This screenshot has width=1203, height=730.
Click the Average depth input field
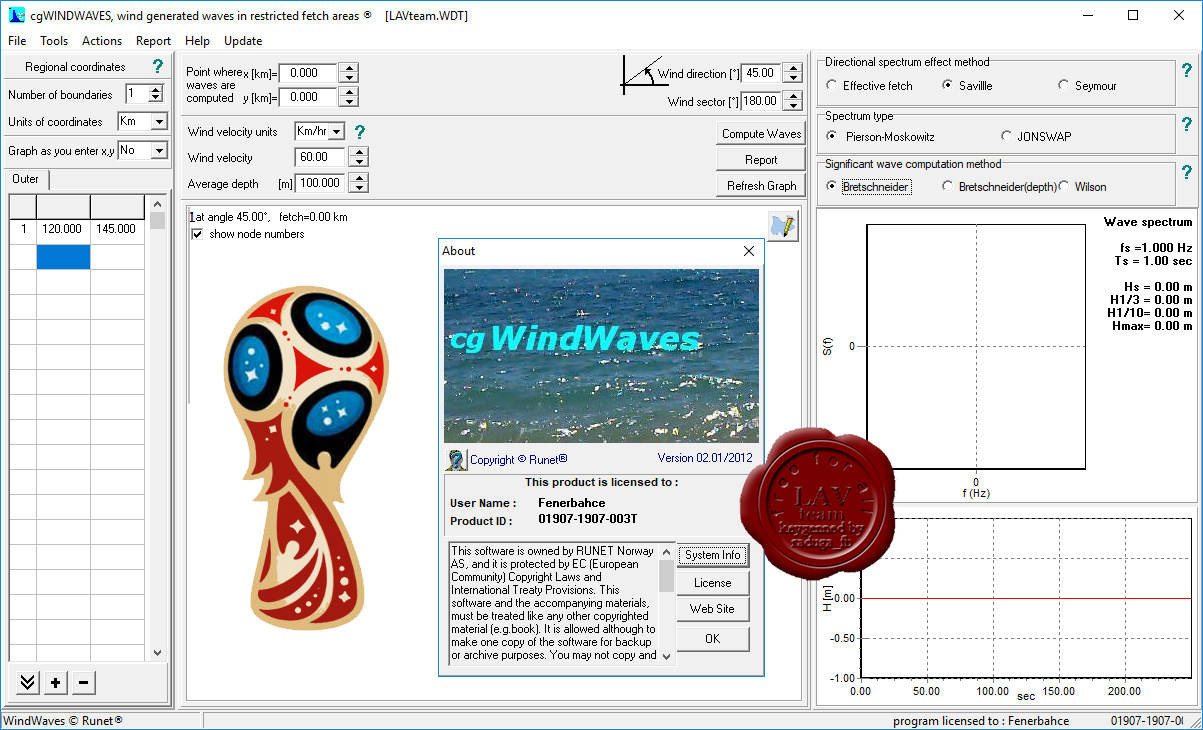tap(321, 183)
